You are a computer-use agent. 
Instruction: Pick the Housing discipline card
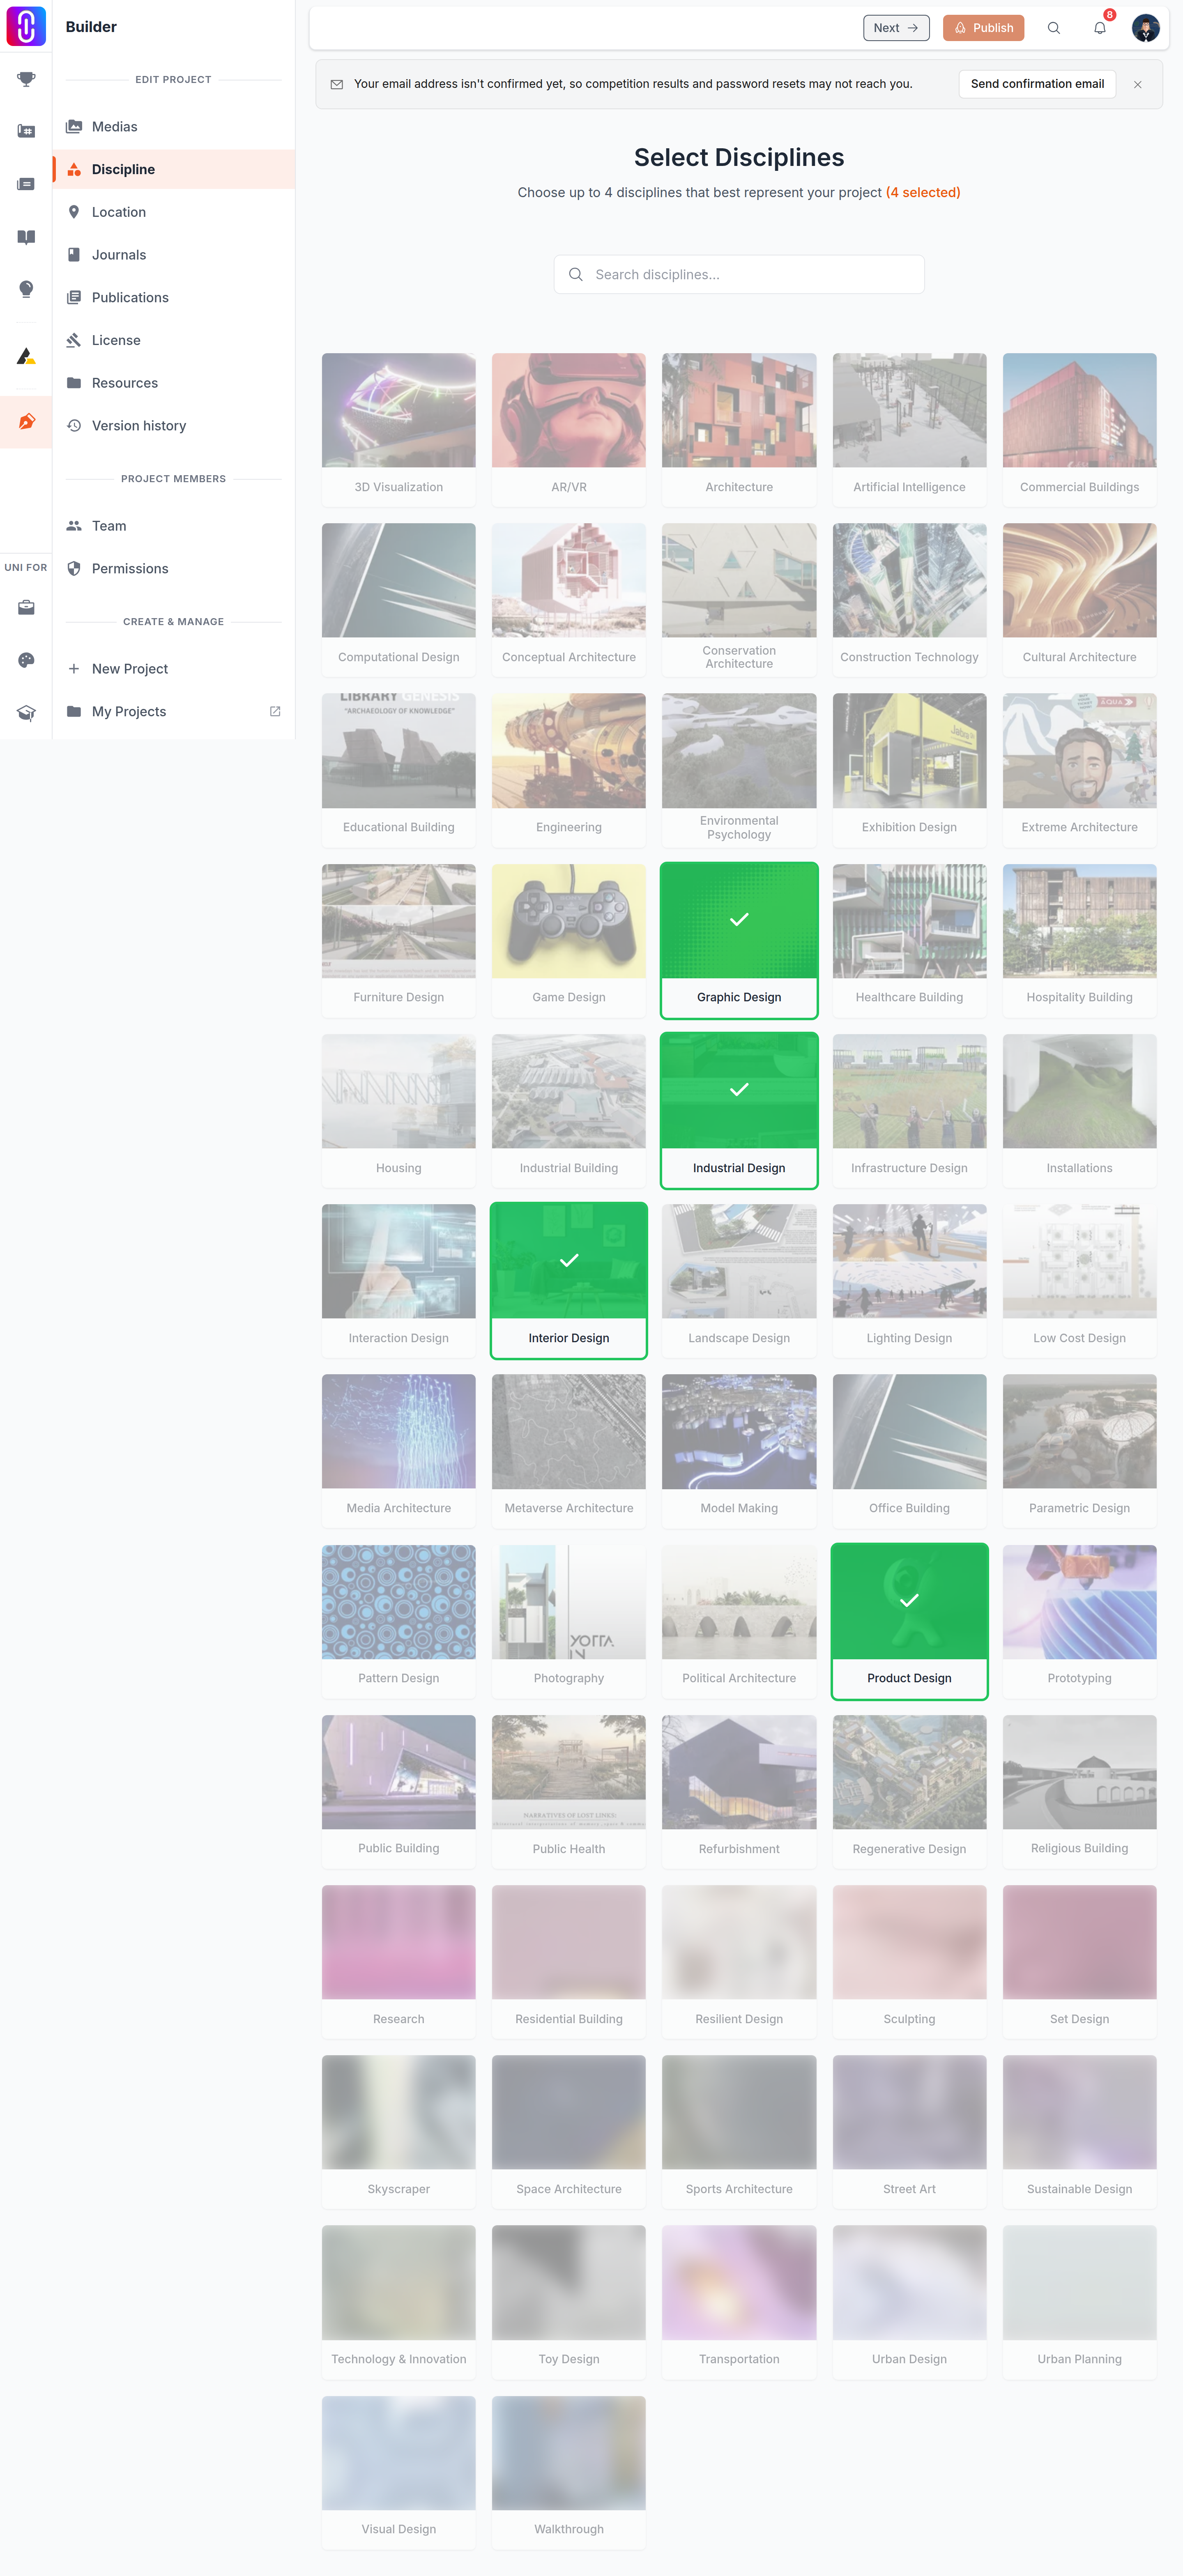click(x=399, y=1110)
